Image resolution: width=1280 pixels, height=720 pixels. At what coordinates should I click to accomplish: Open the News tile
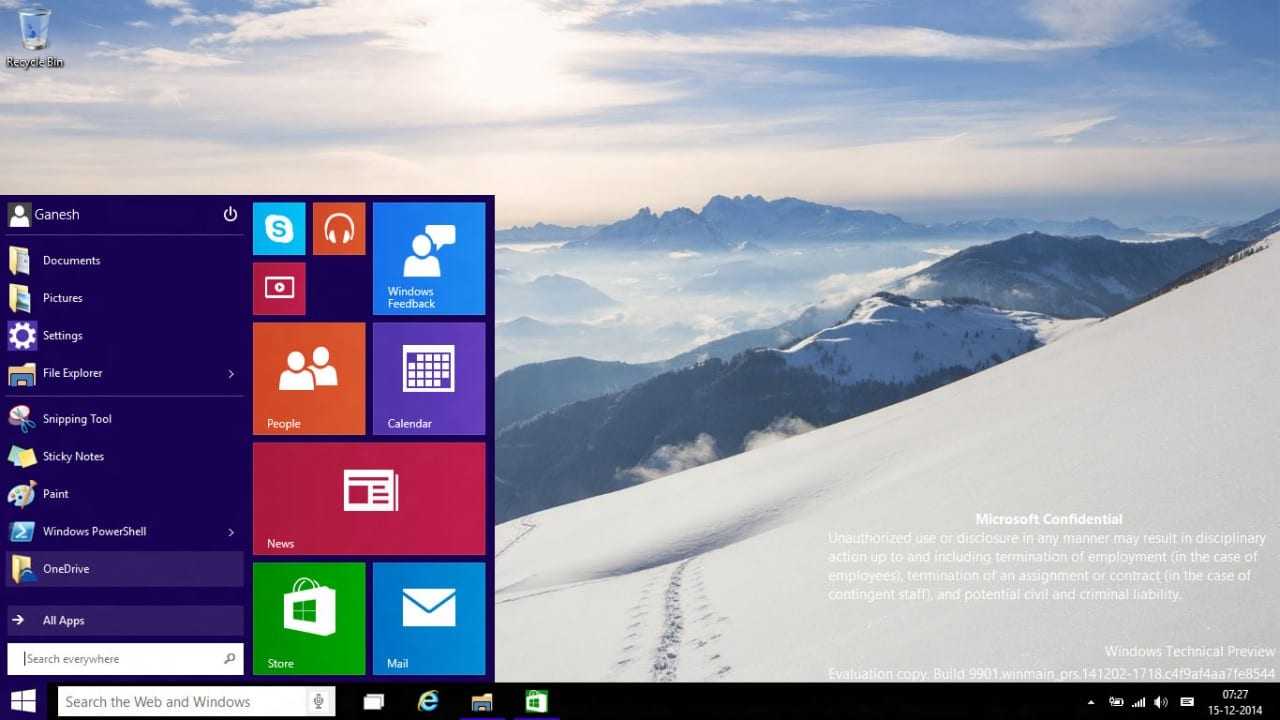coord(369,498)
